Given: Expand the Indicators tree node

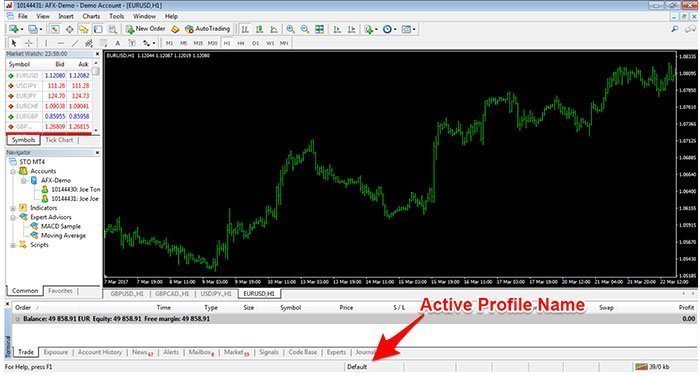Looking at the screenshot, I should [13, 208].
